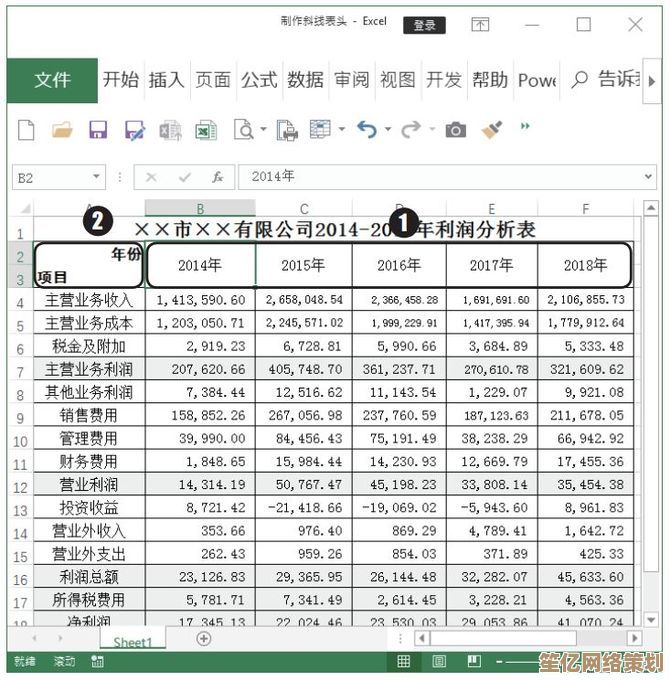Add a new sheet with plus button
Image resolution: width=670 pixels, height=681 pixels.
(204, 638)
